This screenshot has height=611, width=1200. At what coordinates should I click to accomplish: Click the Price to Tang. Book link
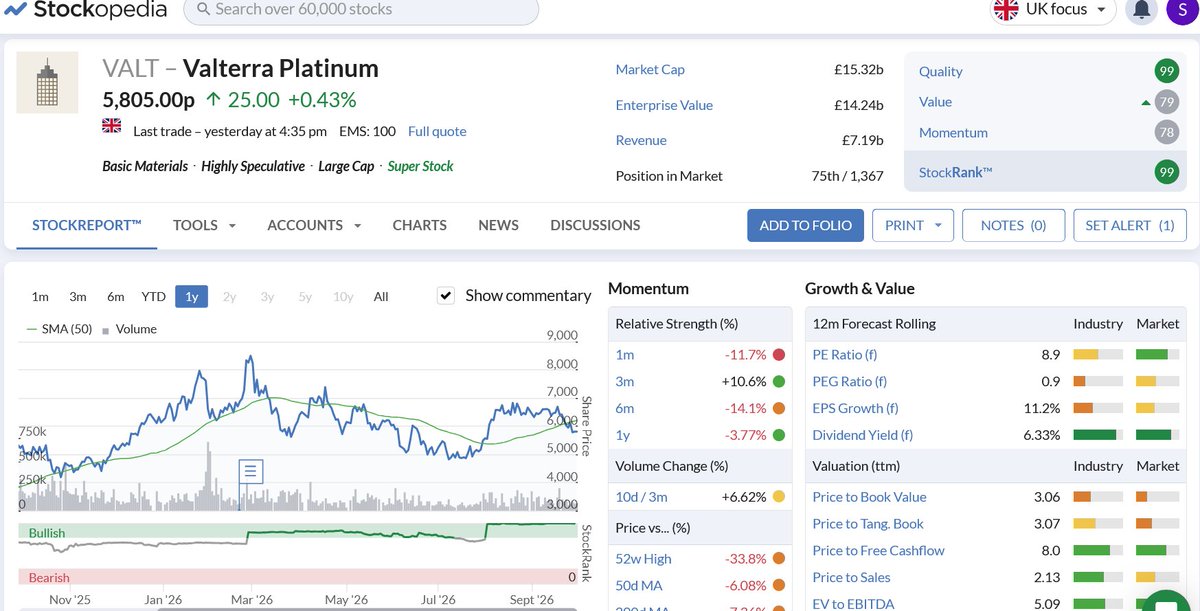[x=868, y=523]
